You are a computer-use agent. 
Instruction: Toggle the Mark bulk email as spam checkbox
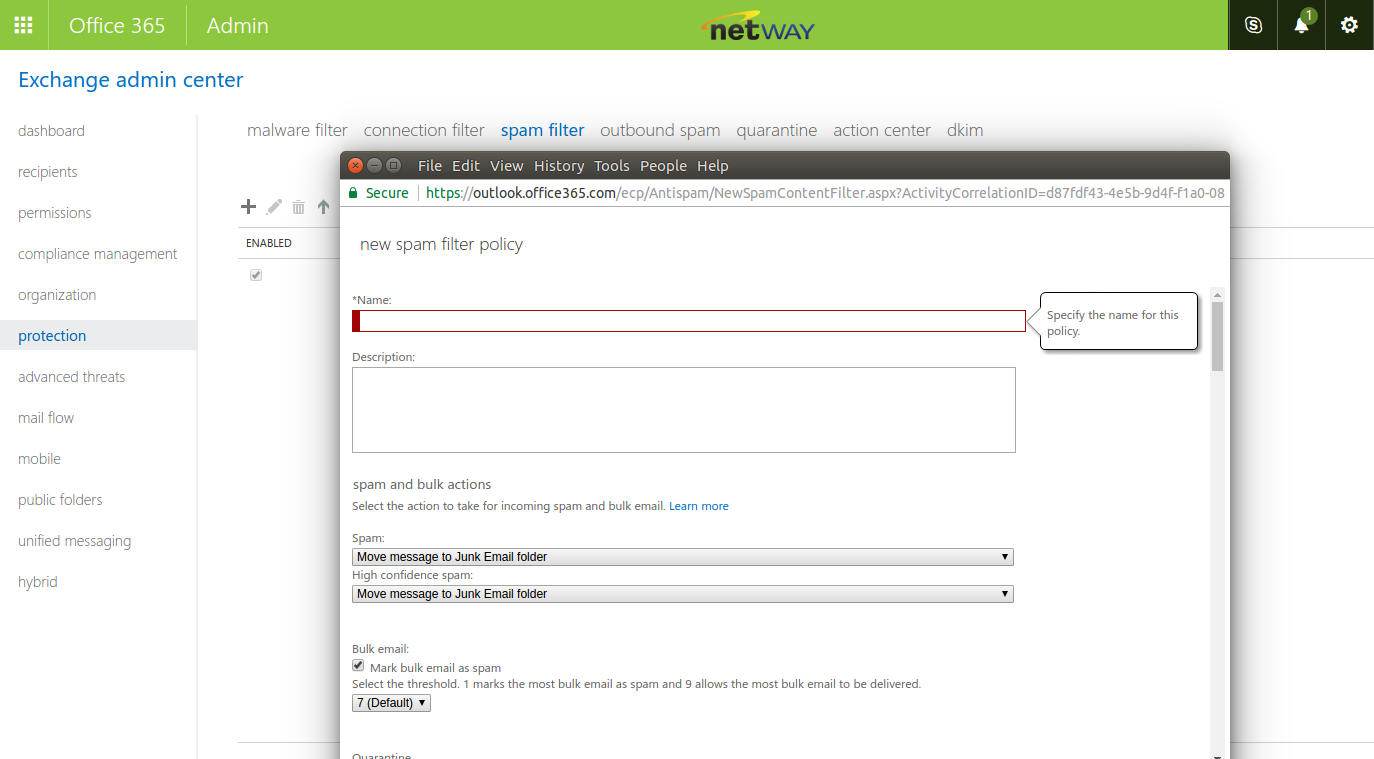(358, 666)
